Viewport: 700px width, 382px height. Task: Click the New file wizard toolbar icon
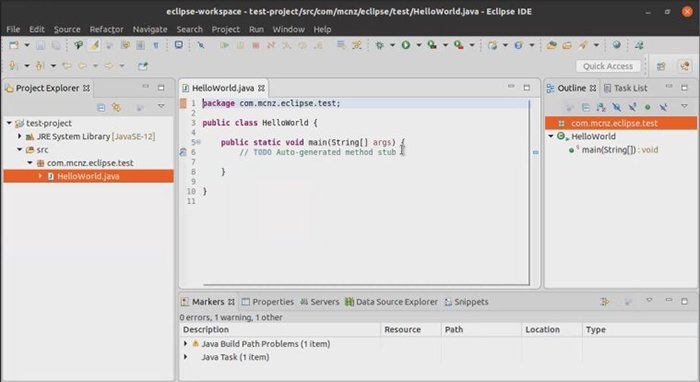coord(14,45)
